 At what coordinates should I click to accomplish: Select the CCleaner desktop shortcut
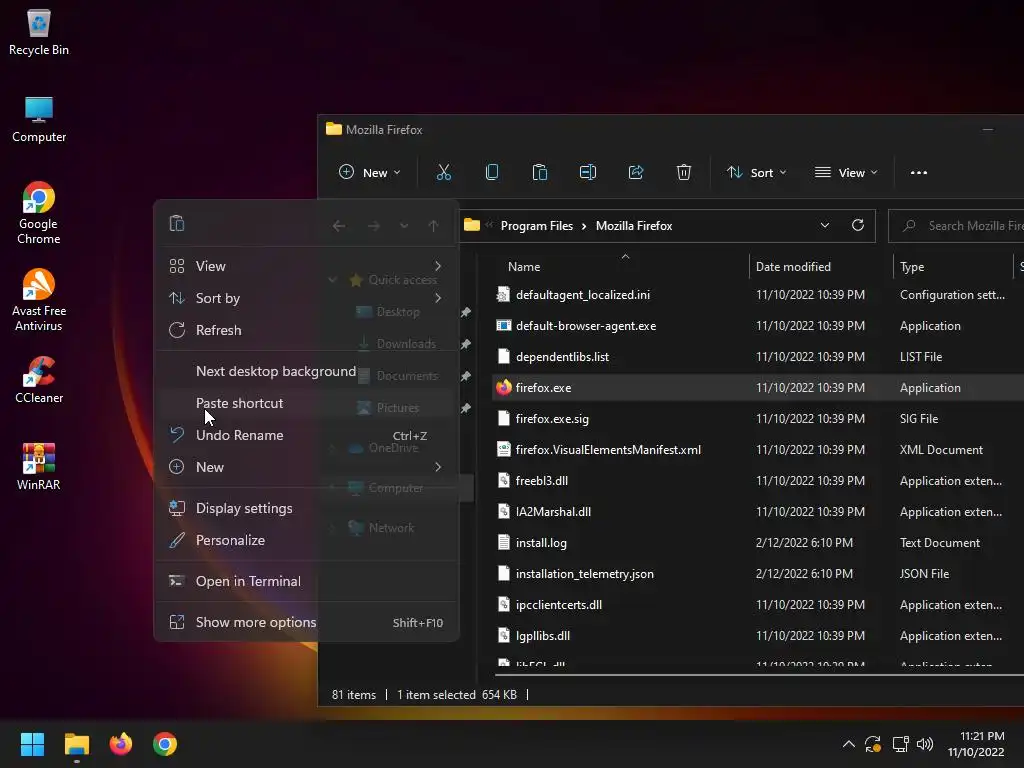point(39,380)
